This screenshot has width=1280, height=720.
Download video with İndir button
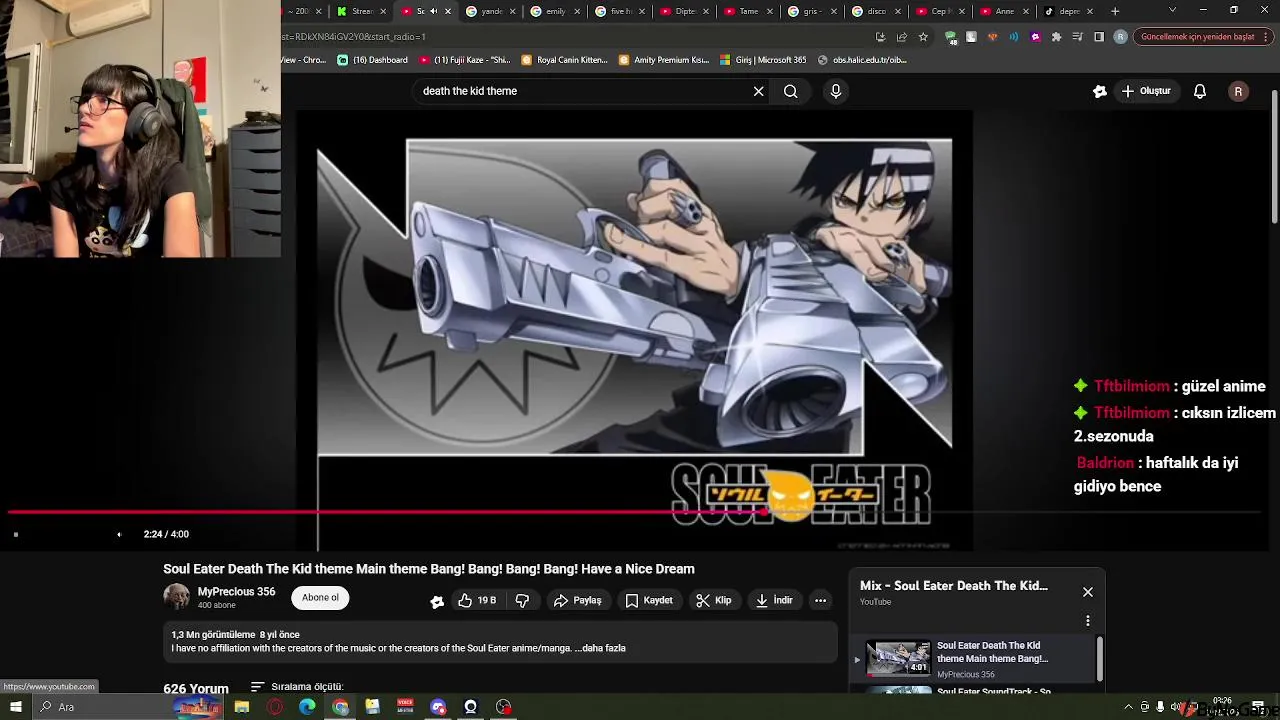(774, 600)
